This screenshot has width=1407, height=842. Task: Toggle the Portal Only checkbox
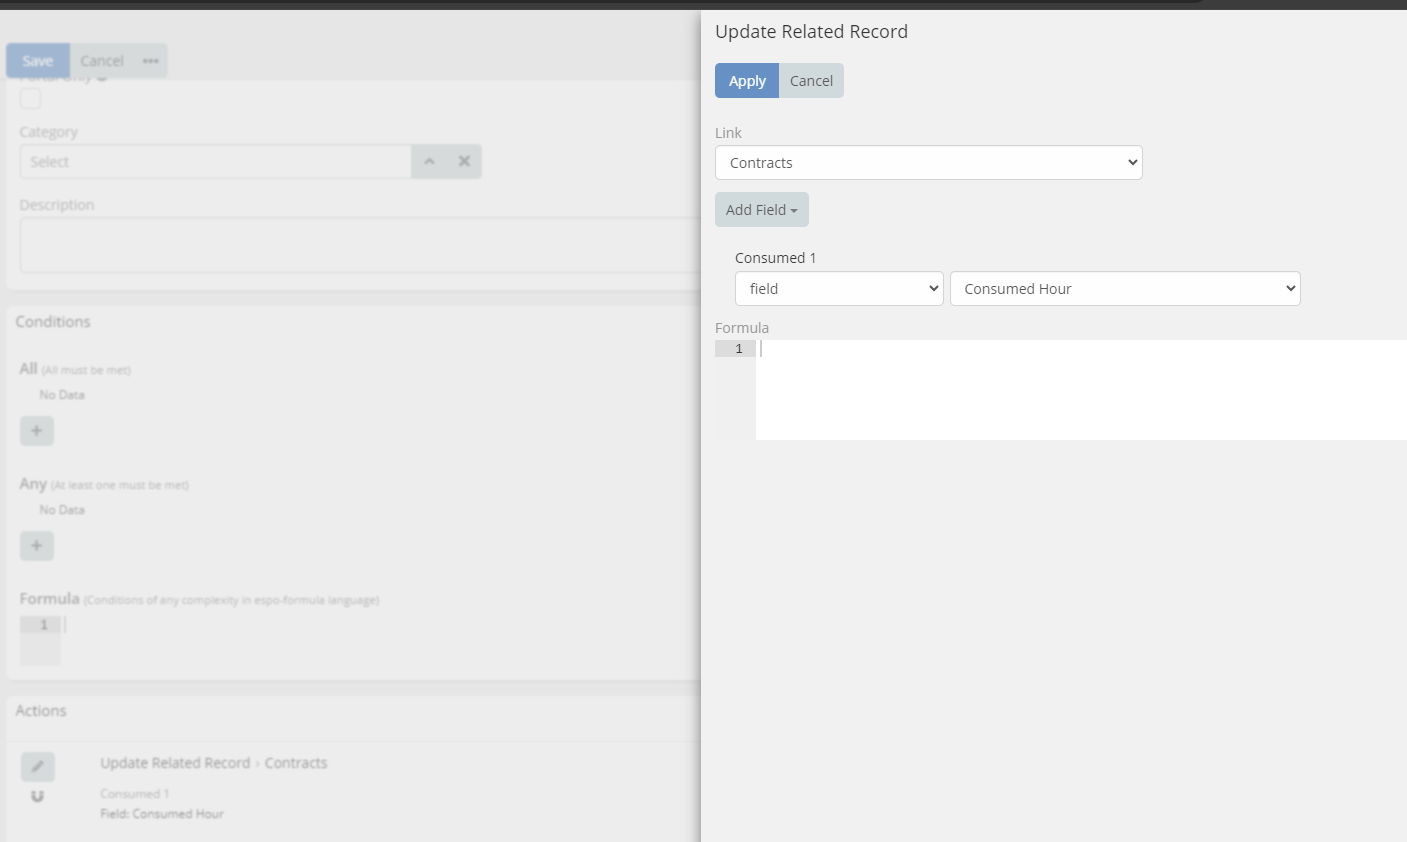pos(31,98)
